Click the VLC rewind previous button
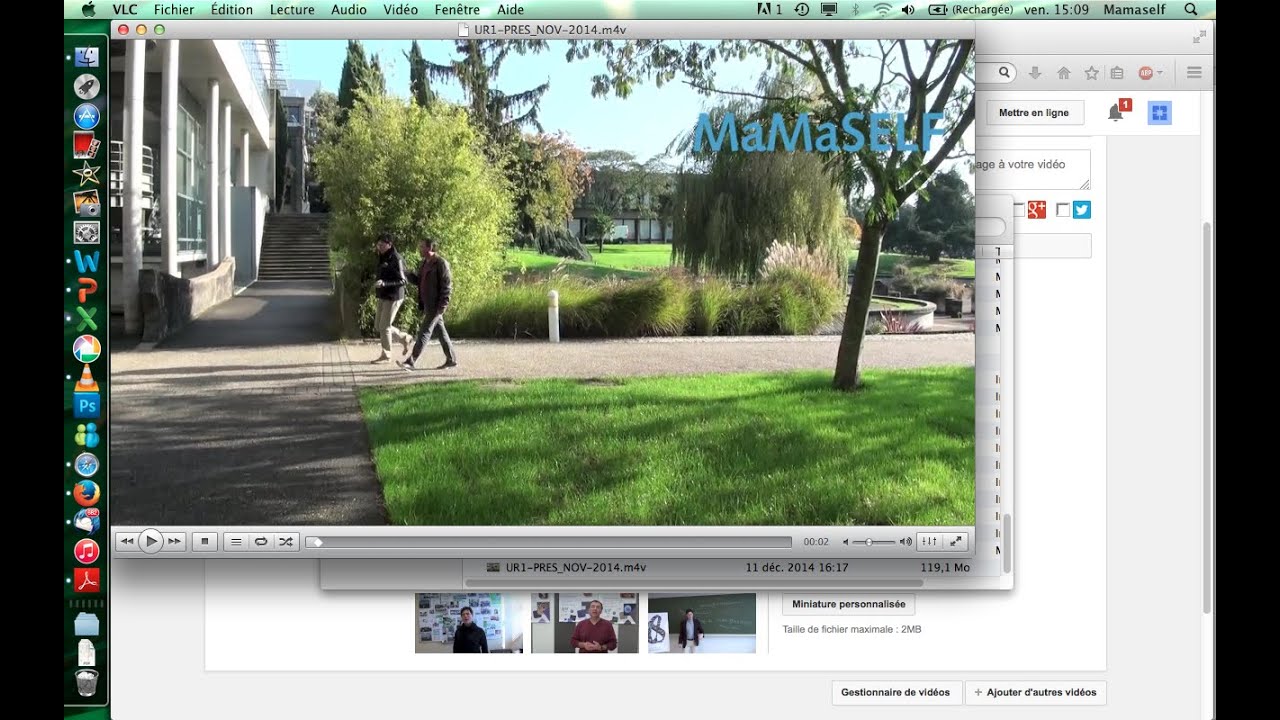1280x720 pixels. [126, 541]
